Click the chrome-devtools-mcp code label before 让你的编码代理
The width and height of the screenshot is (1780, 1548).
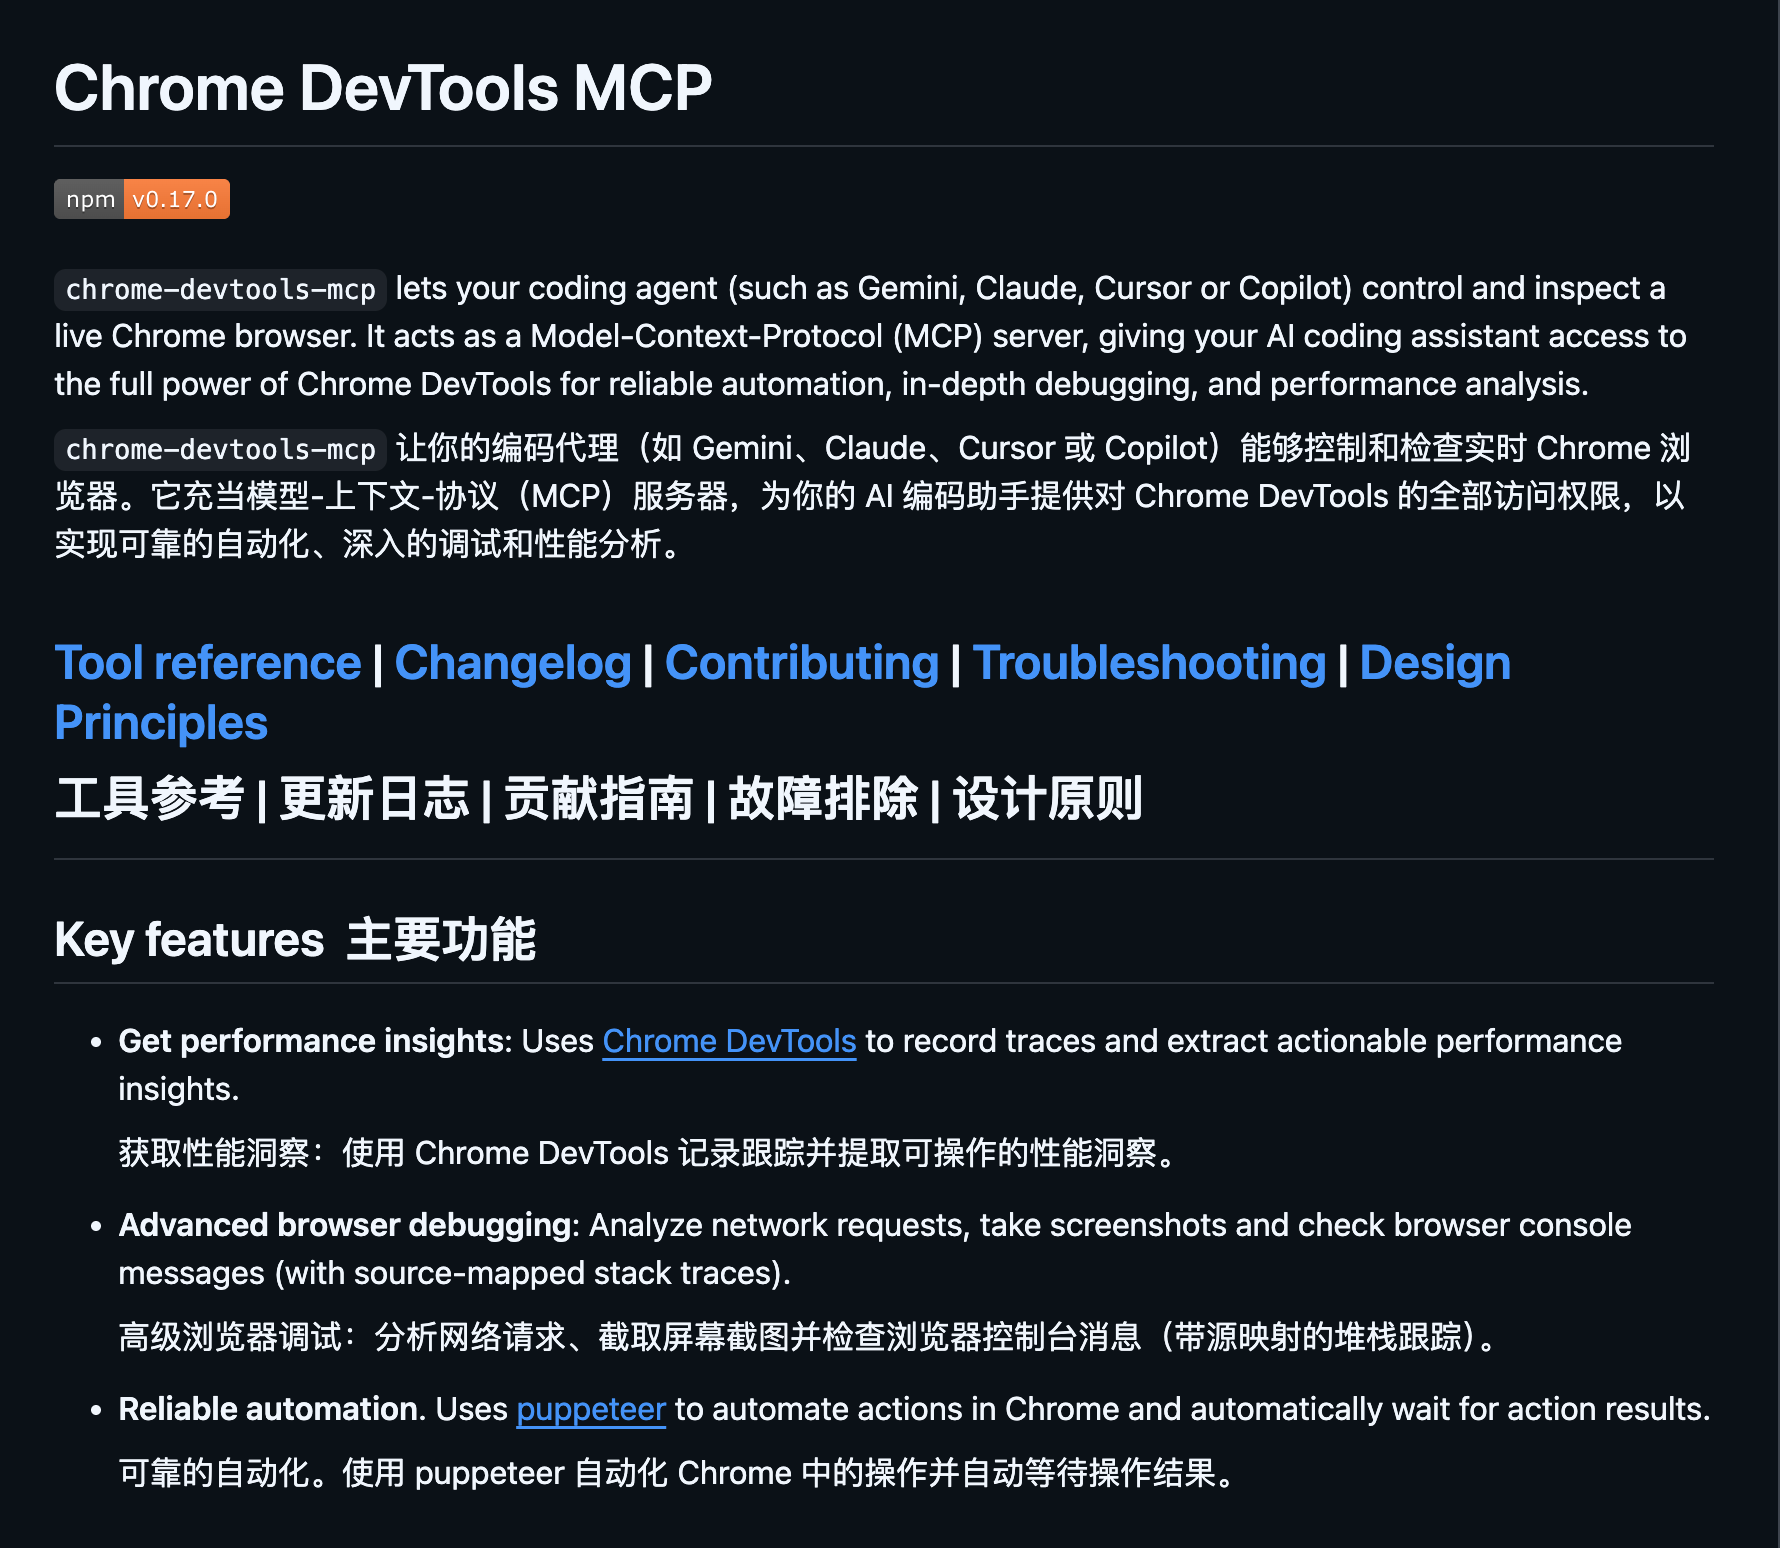click(220, 450)
